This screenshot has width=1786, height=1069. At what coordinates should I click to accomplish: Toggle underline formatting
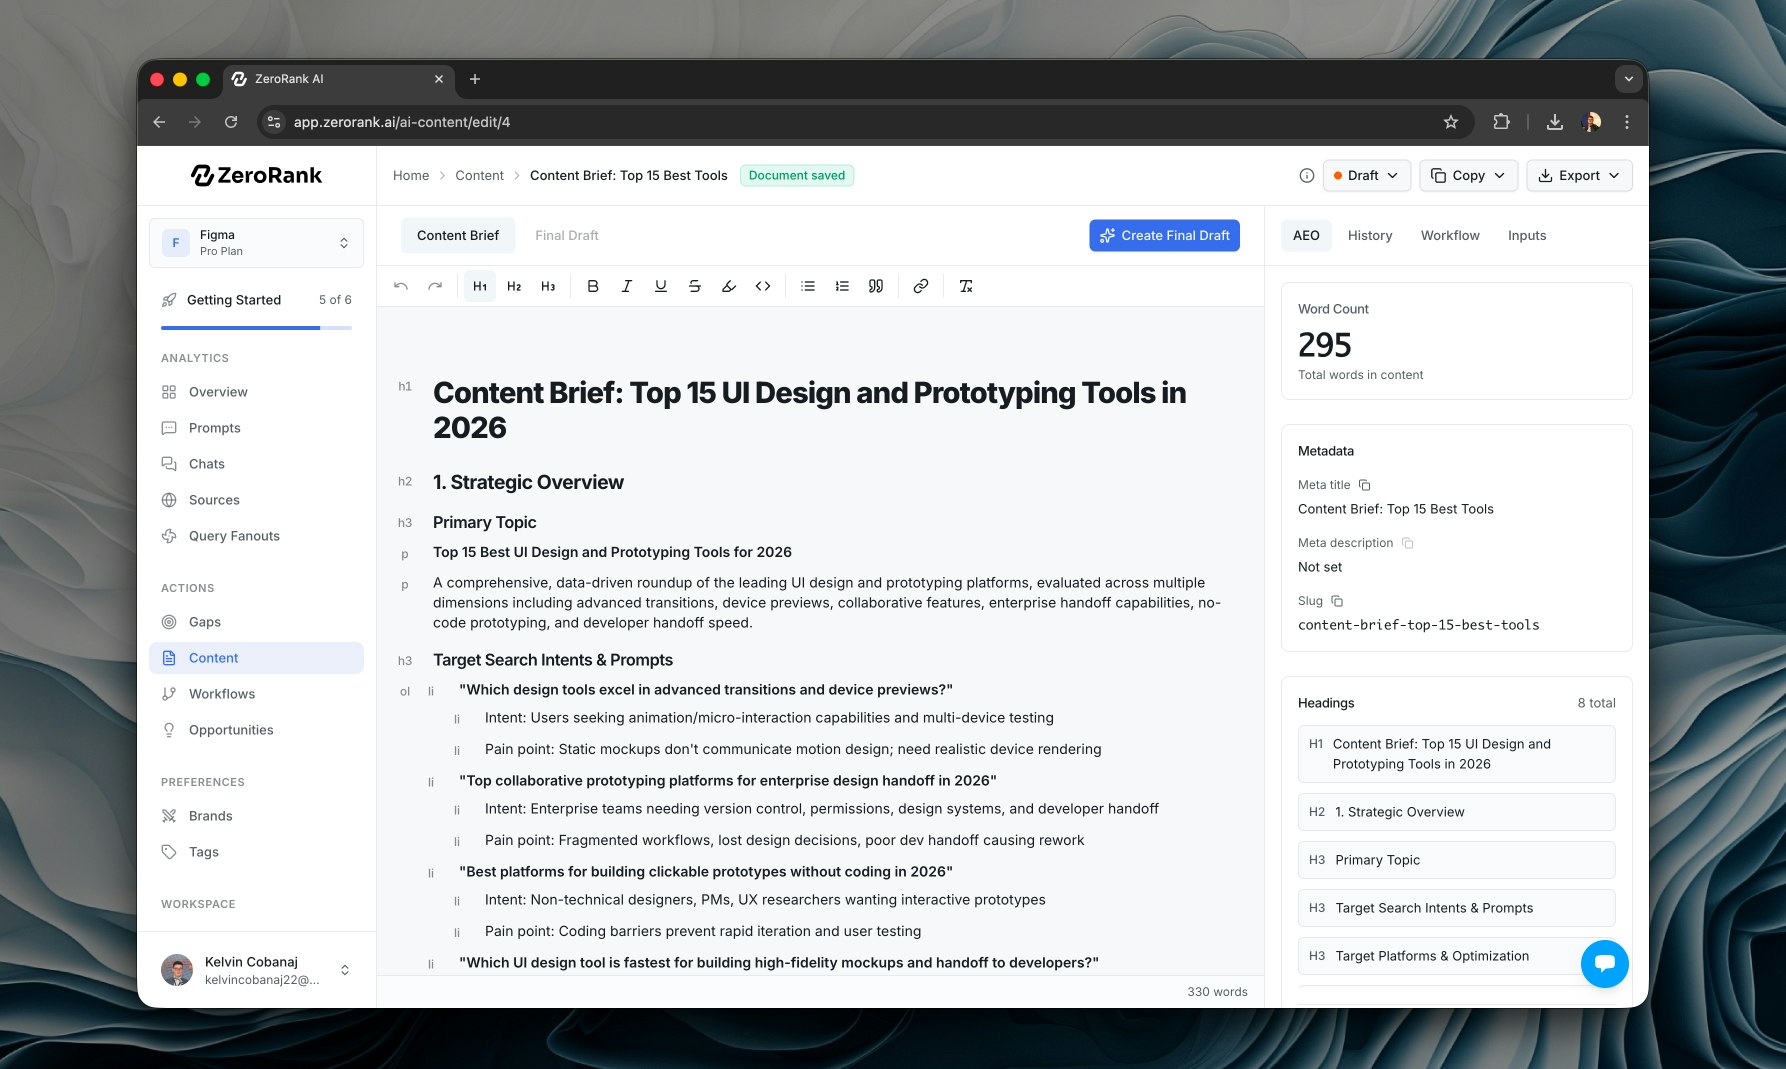(661, 286)
